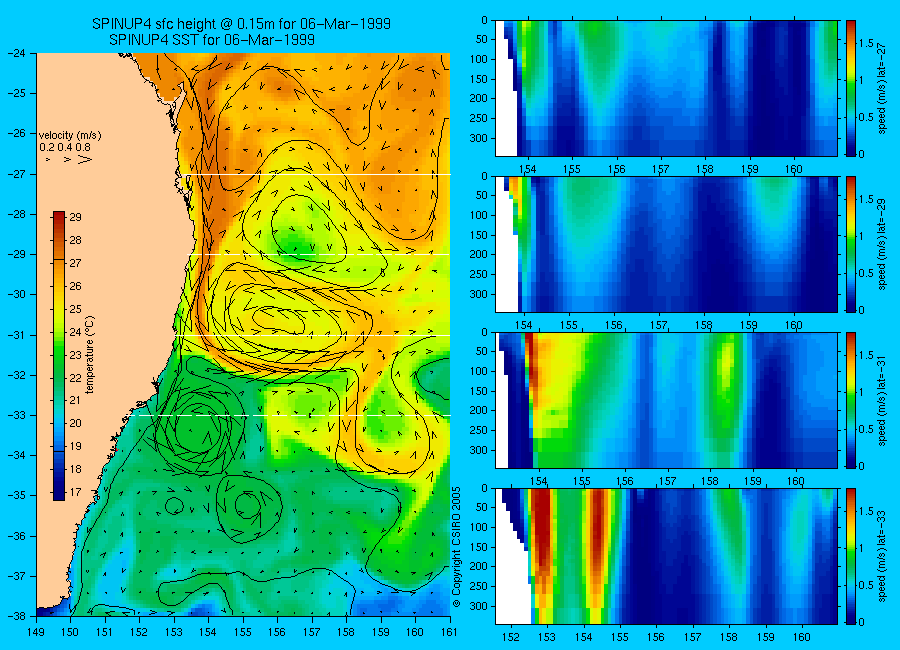
Task: Click the largest 0.8 velocity legend arrow
Action: pos(84,160)
